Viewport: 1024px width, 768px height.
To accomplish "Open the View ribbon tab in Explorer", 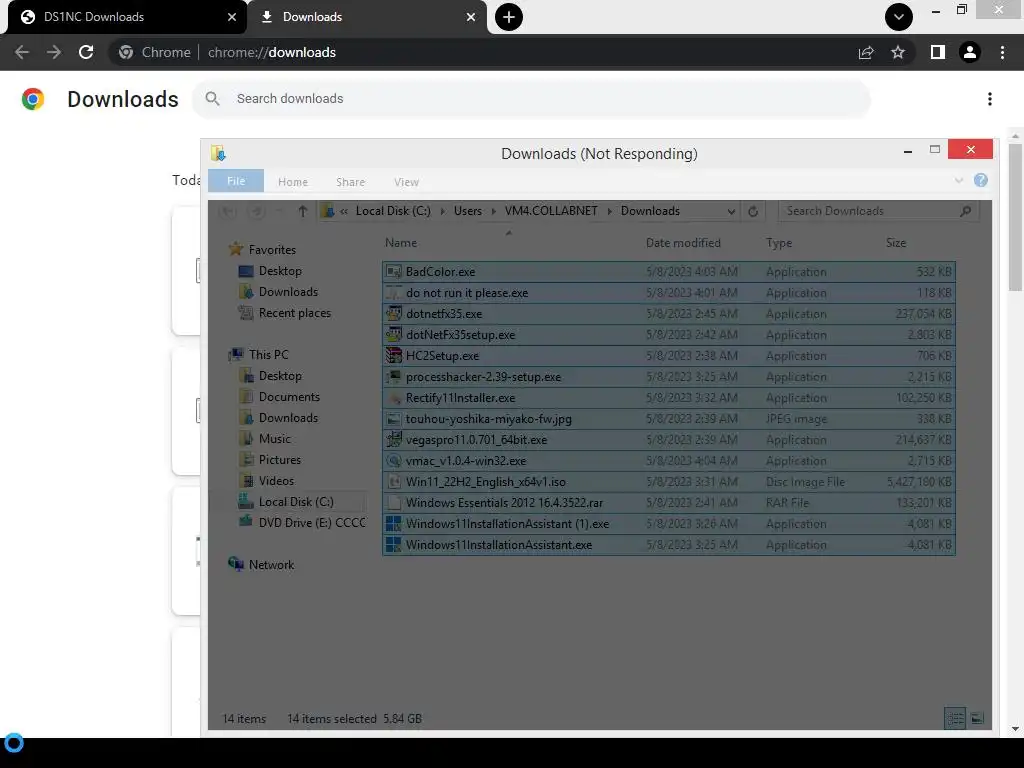I will click(x=406, y=182).
